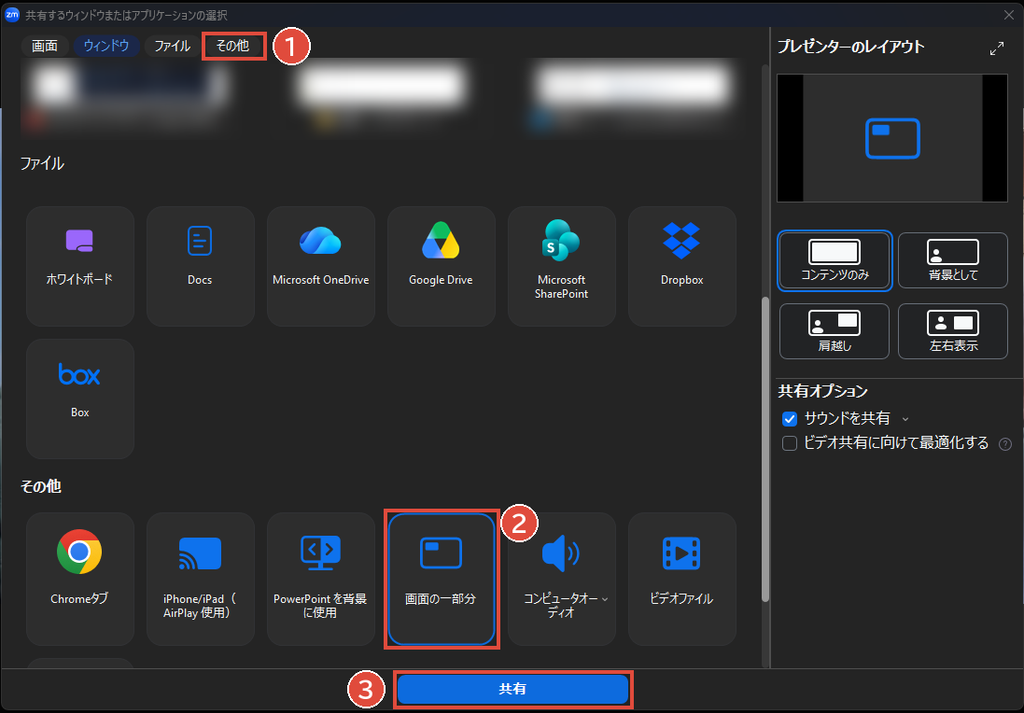This screenshot has height=713, width=1024.
Task: Select the コンテンツのみ layout
Action: (835, 261)
